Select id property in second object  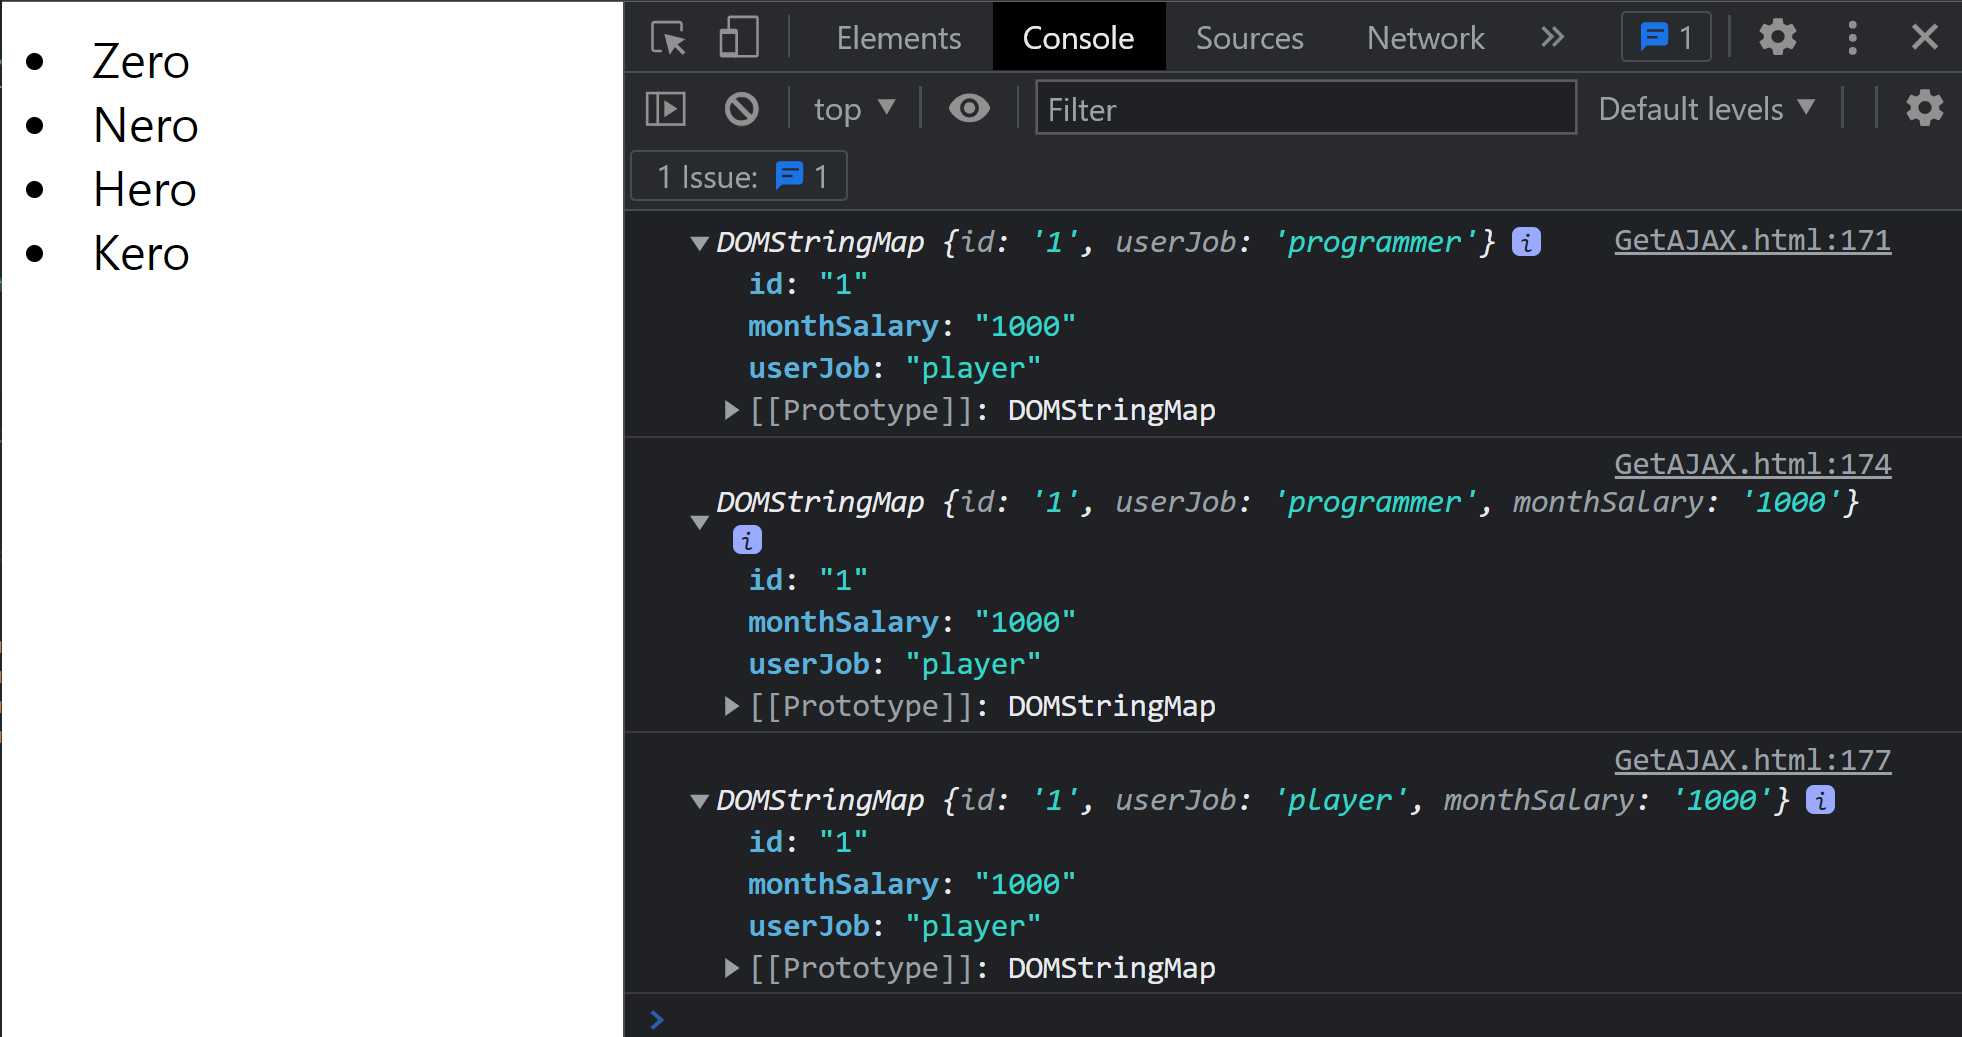(x=808, y=580)
